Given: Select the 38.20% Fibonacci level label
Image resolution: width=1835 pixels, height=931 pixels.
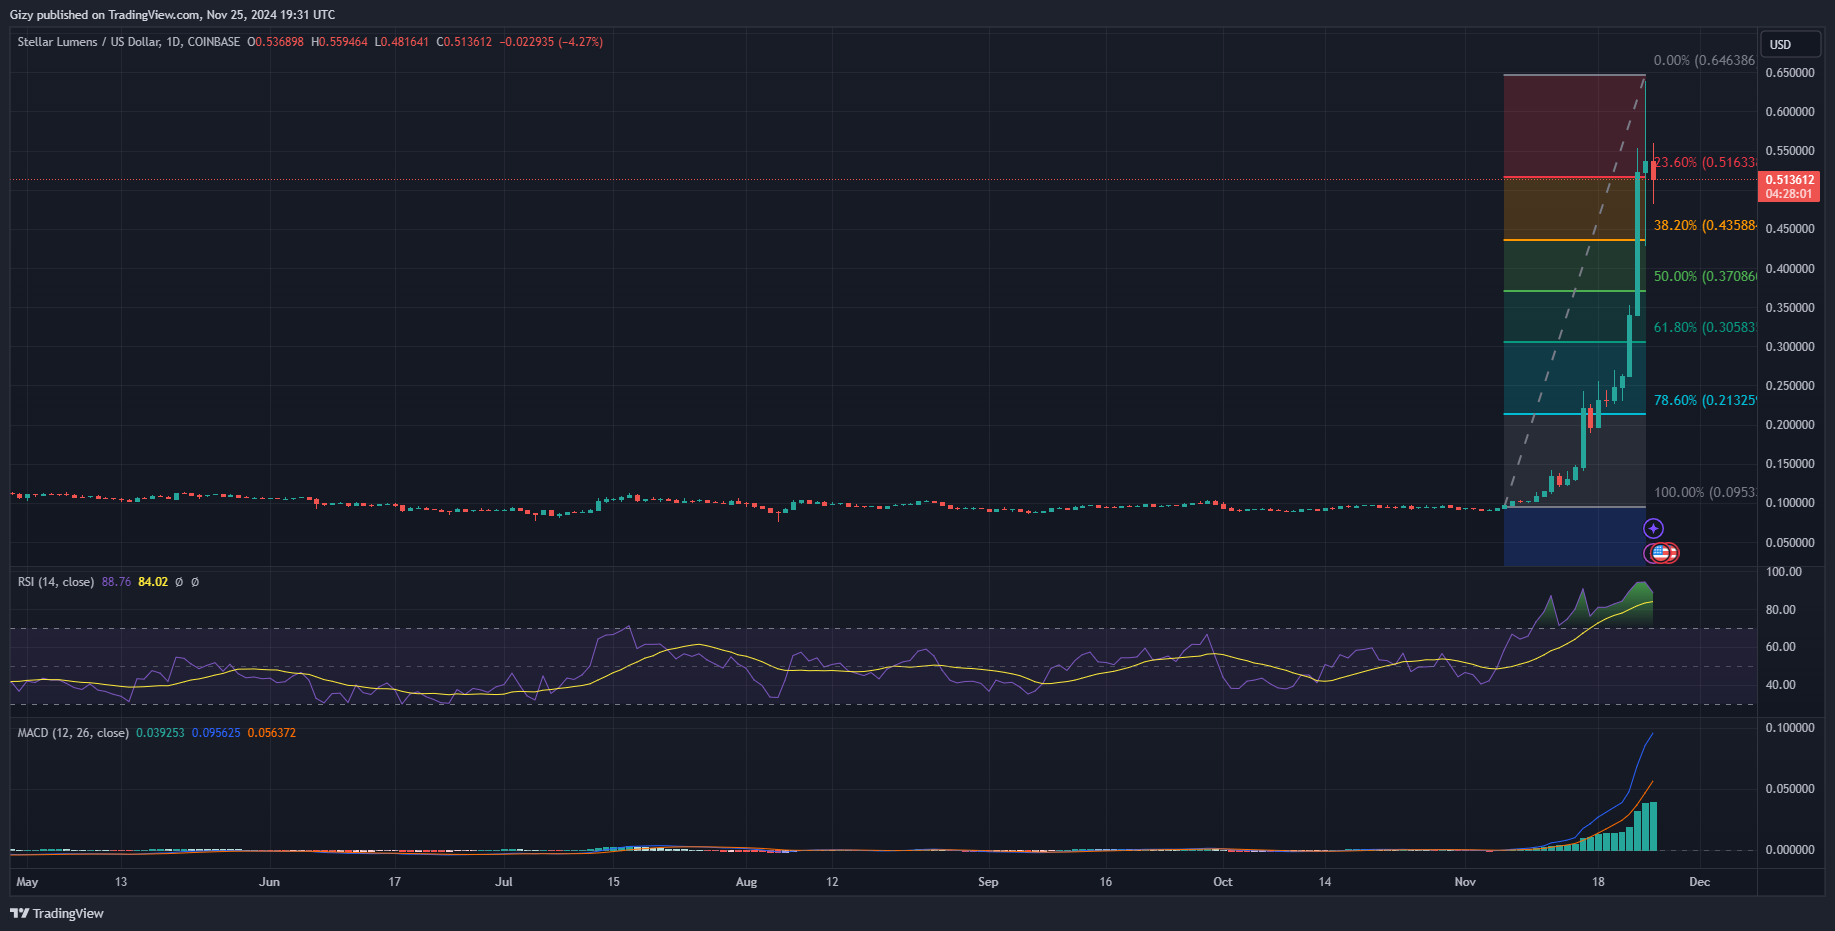Looking at the screenshot, I should pos(1705,225).
